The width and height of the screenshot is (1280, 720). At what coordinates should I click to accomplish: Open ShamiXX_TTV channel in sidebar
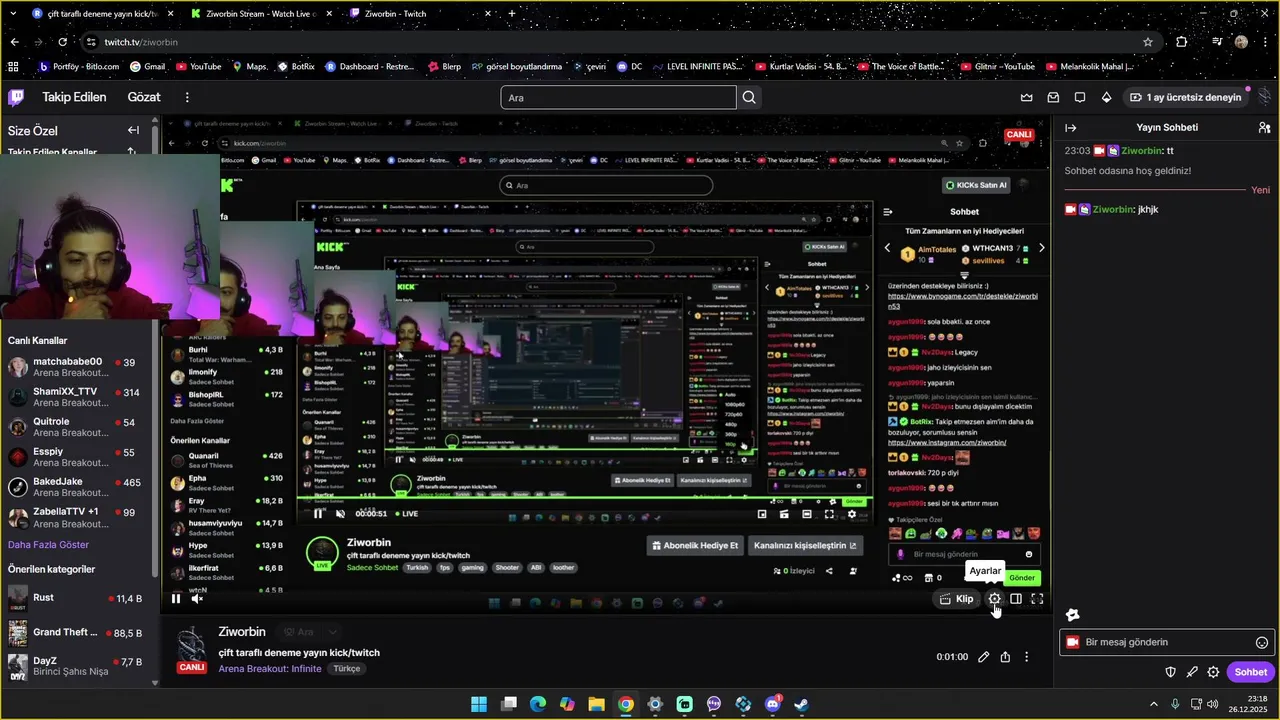click(x=76, y=398)
